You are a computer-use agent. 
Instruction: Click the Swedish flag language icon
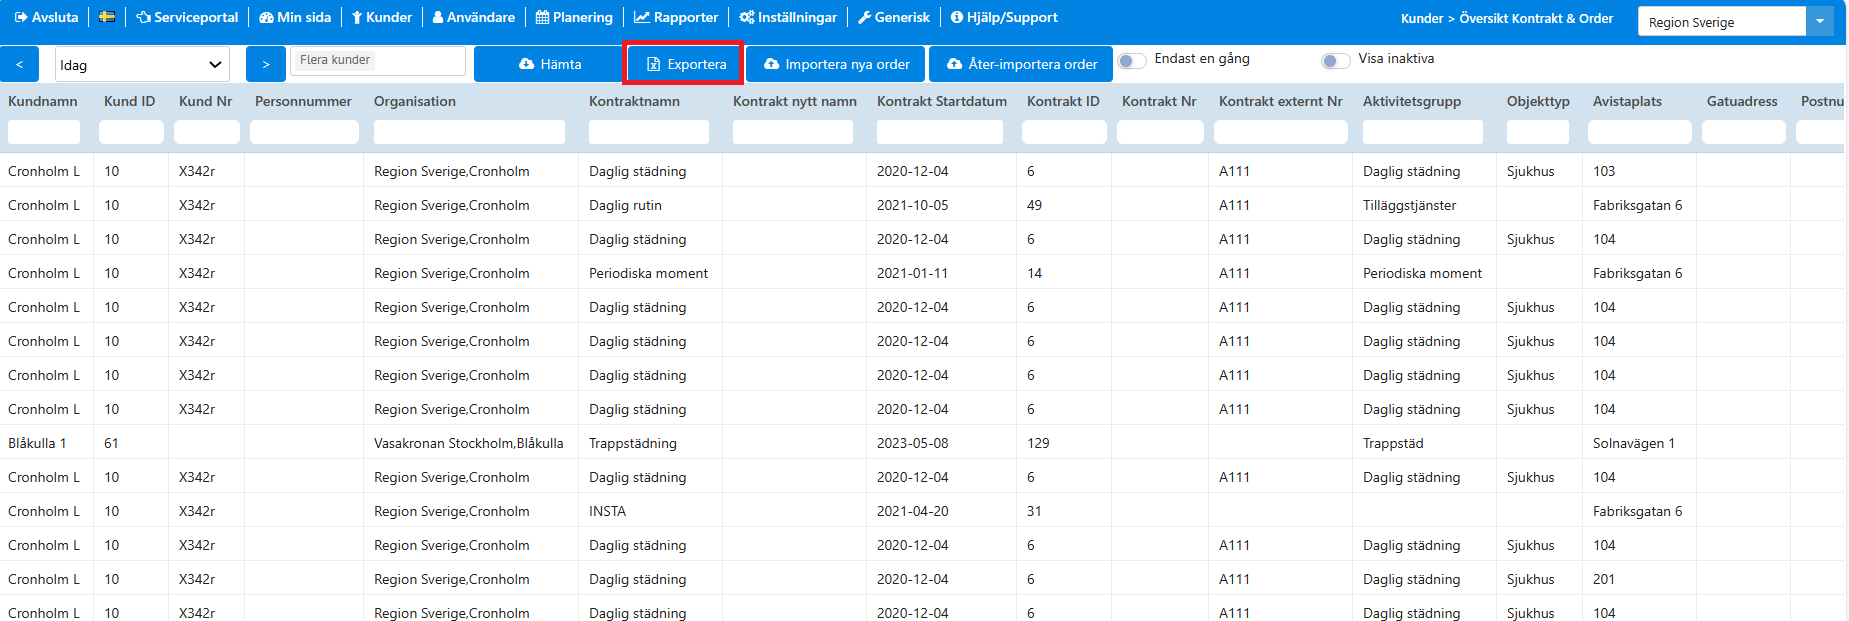107,17
